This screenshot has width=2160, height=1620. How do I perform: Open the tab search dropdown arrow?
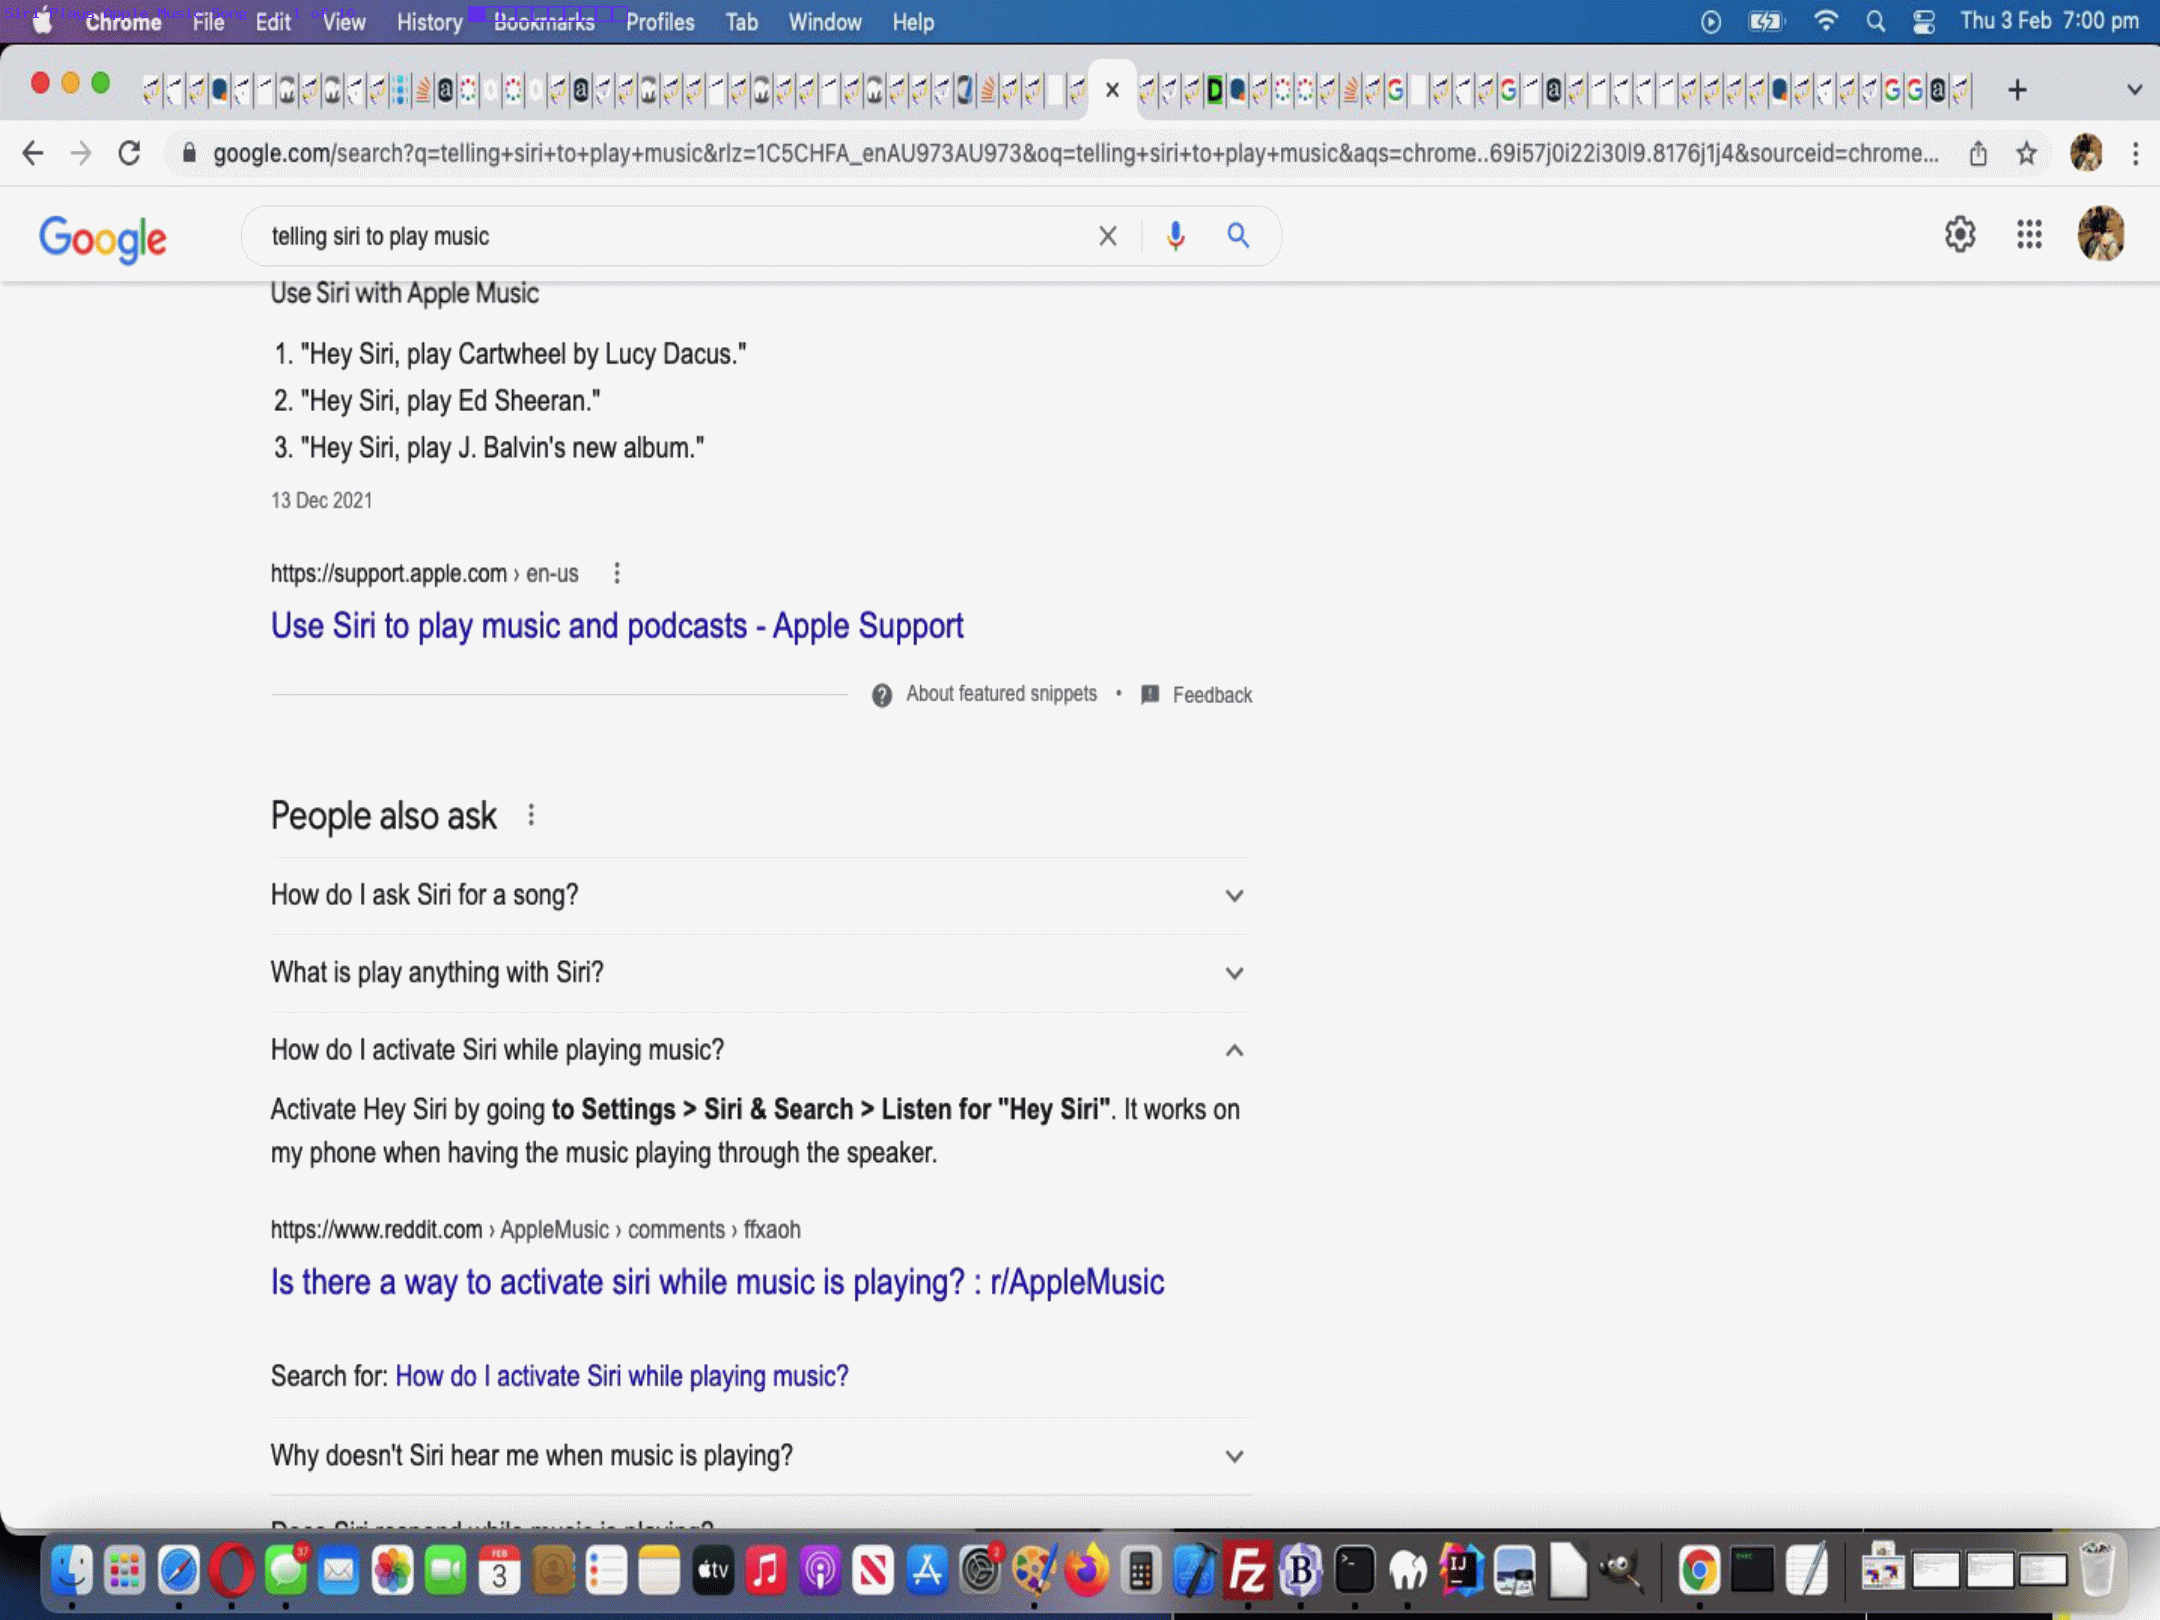coord(2134,90)
